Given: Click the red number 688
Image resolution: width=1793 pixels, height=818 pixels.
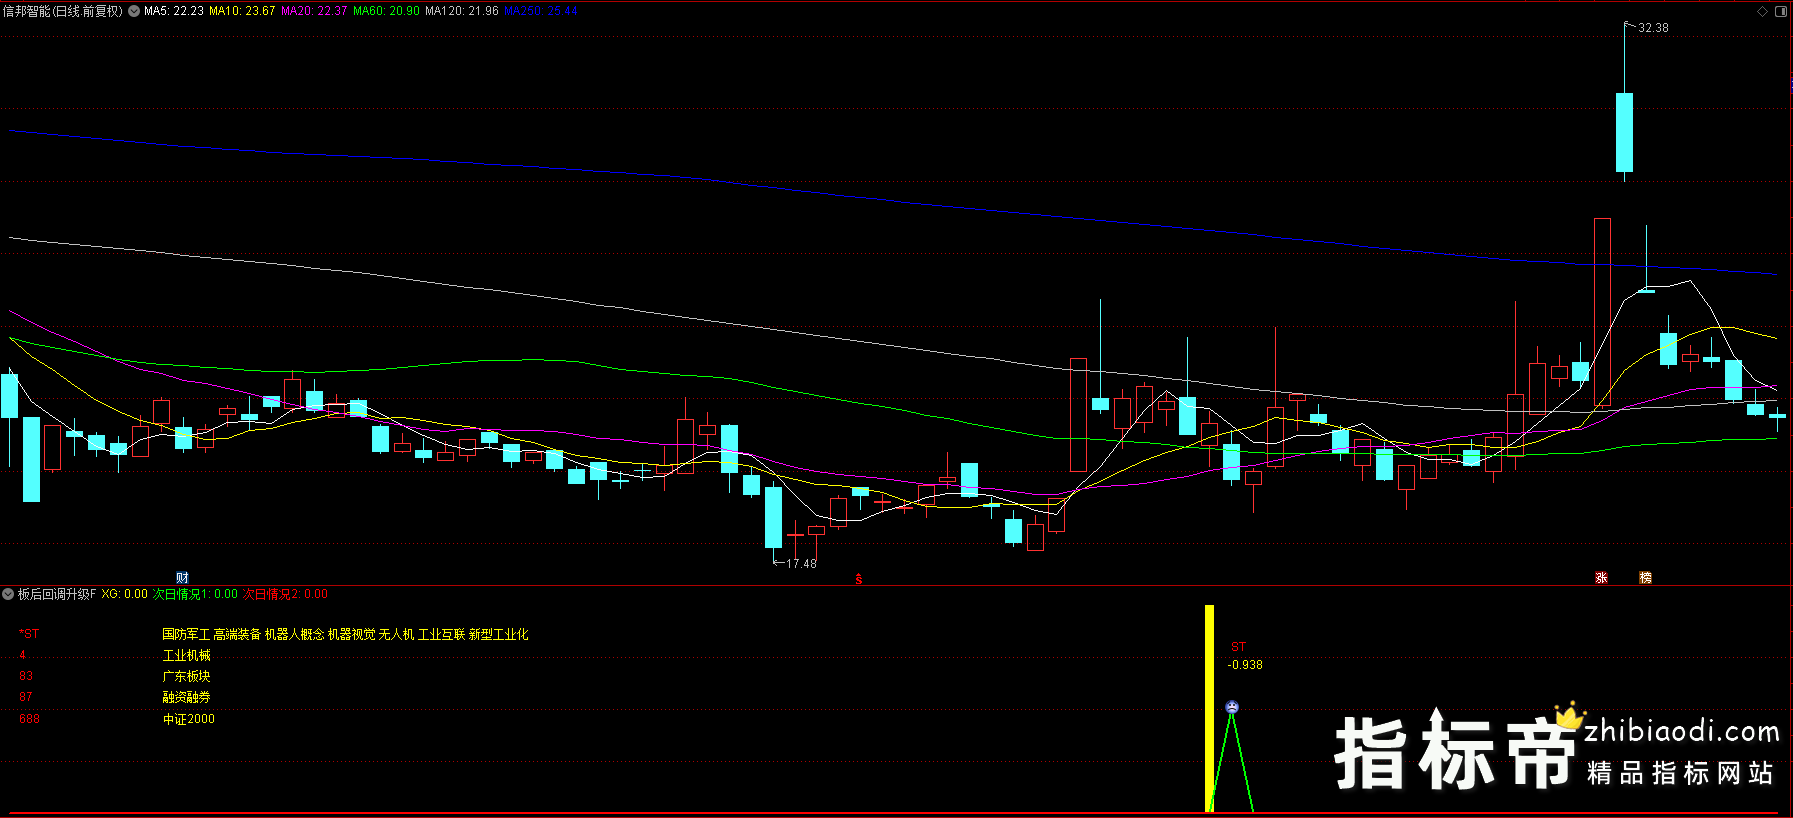Looking at the screenshot, I should click(x=29, y=719).
